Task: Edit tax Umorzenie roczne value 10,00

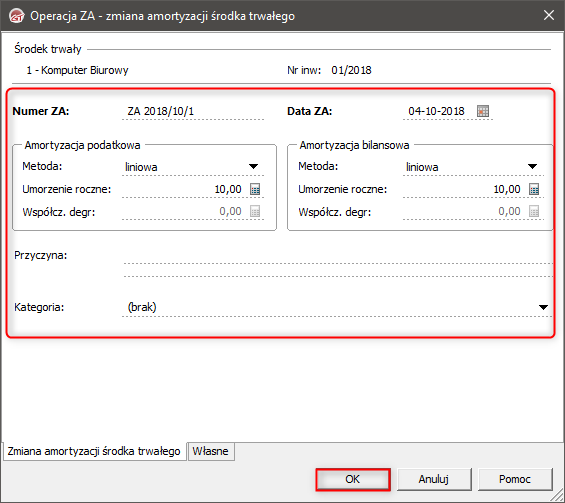Action: pos(185,189)
